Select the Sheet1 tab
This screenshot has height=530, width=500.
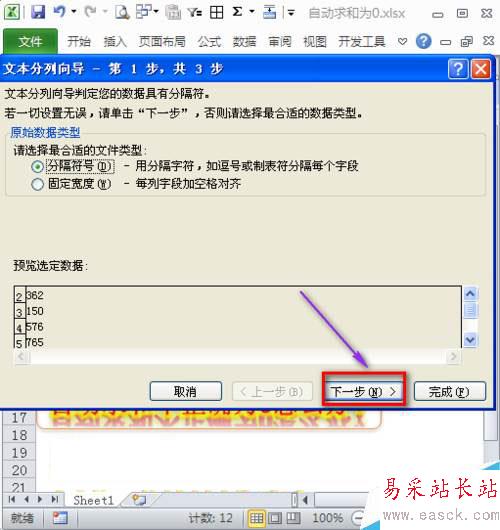93,500
